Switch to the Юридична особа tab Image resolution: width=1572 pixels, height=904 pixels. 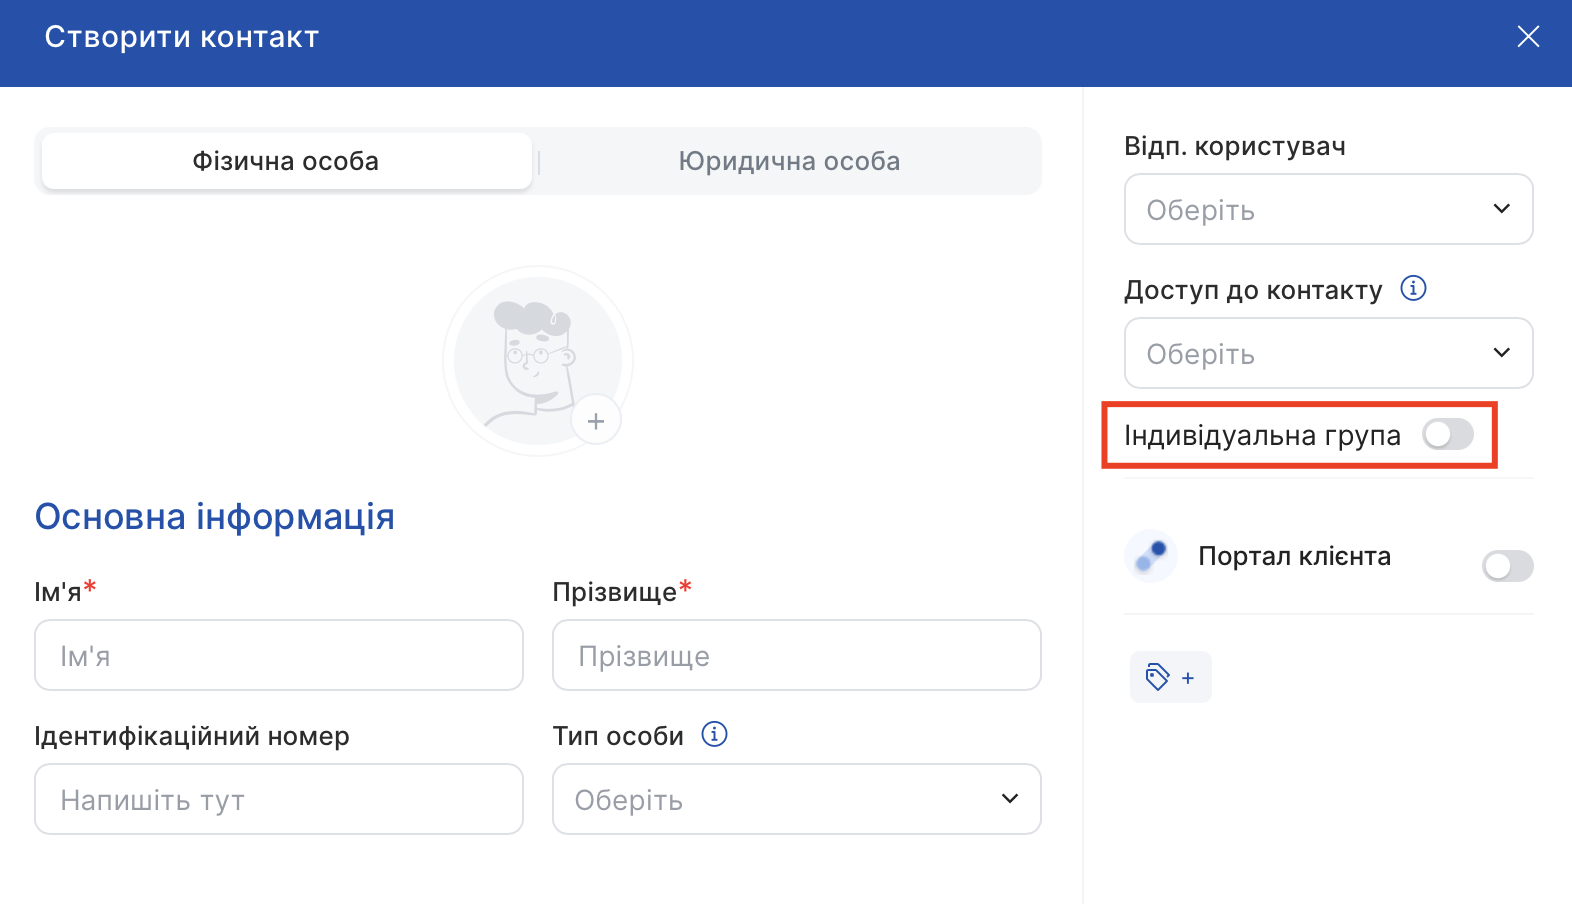(789, 161)
